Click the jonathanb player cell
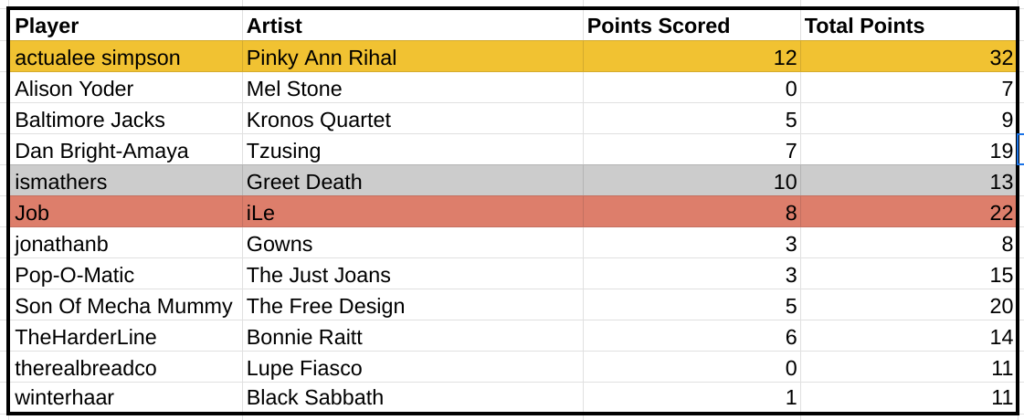 coord(125,244)
